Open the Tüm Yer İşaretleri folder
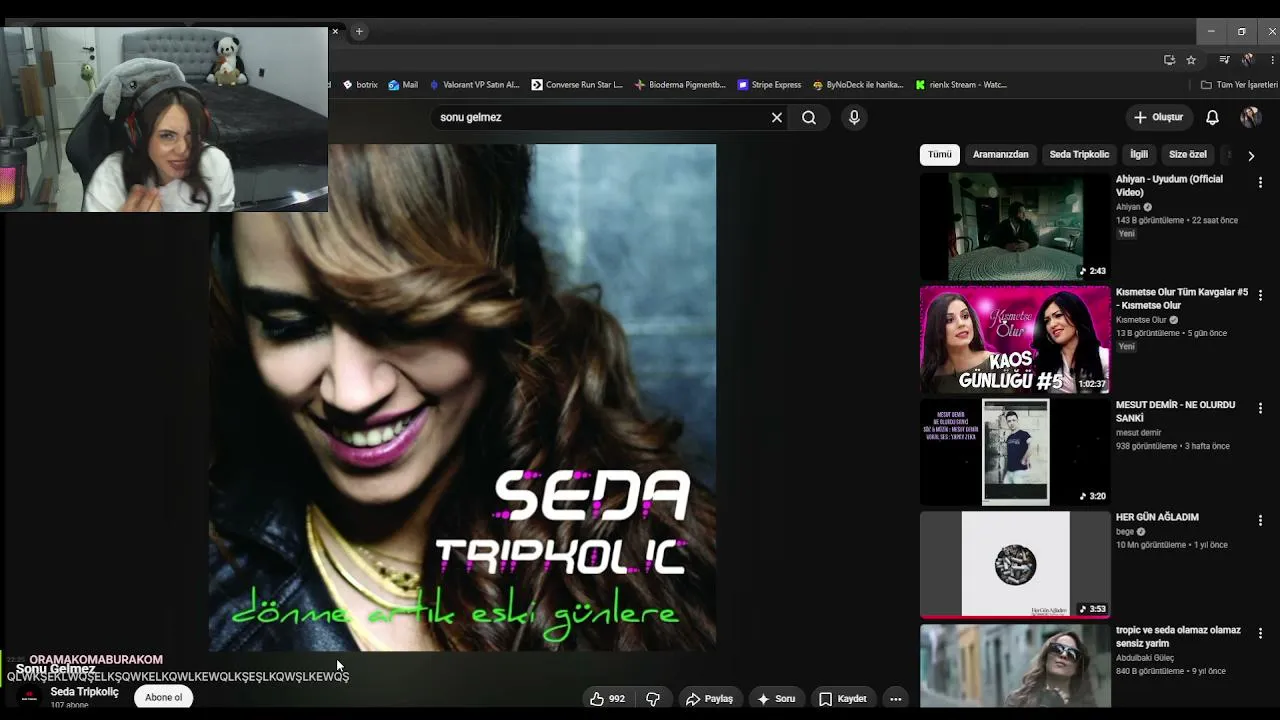The image size is (1280, 720). [1239, 85]
